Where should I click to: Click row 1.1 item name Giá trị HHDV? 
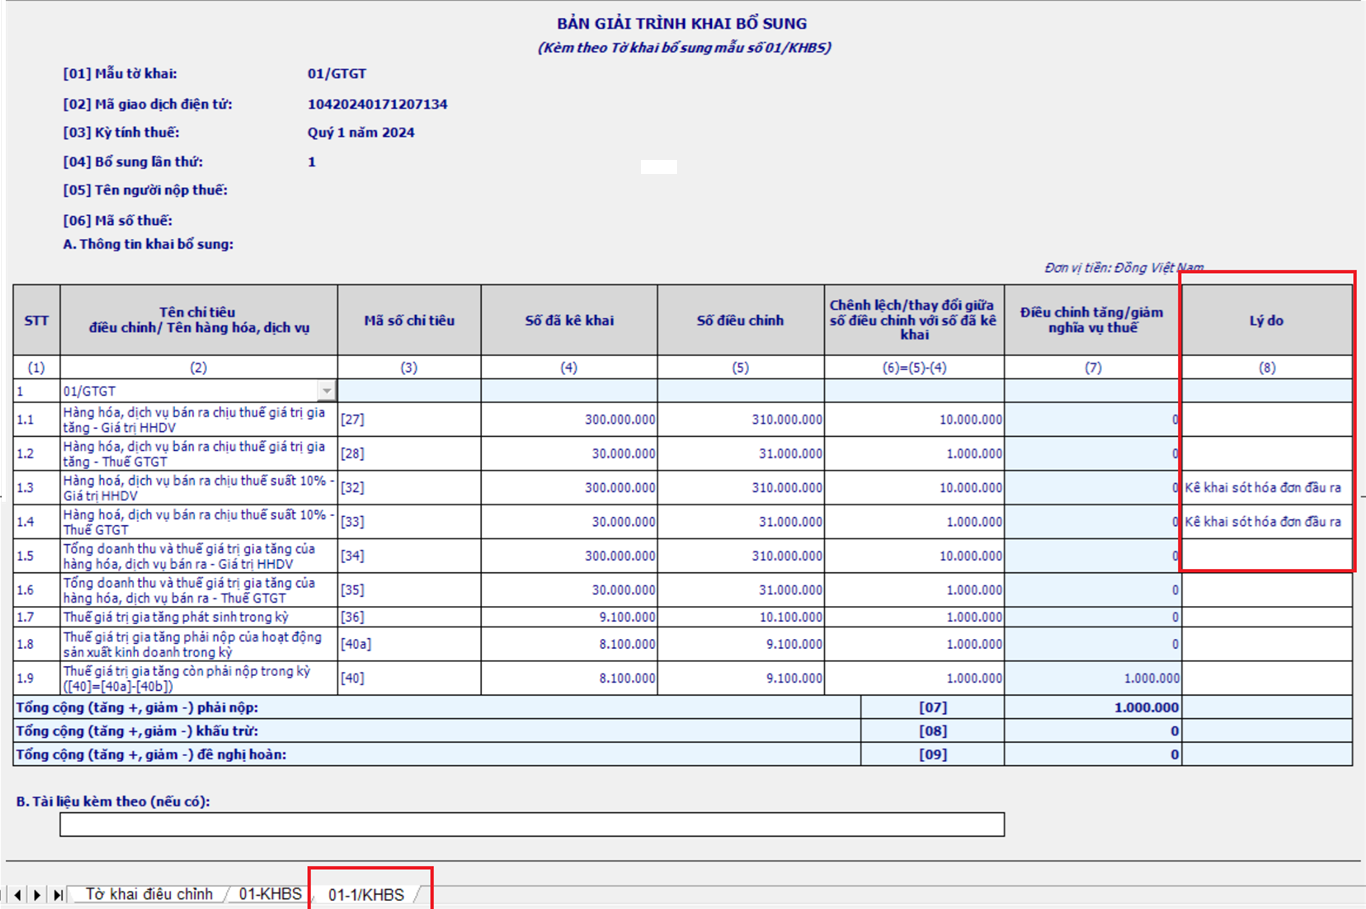pyautogui.click(x=194, y=420)
